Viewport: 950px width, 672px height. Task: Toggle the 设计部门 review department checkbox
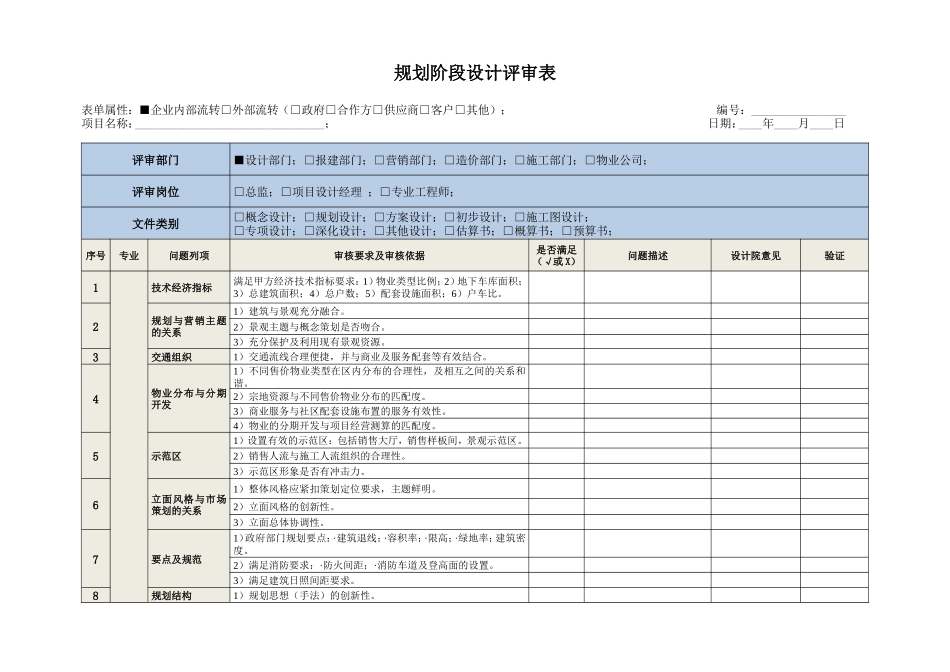[x=239, y=160]
